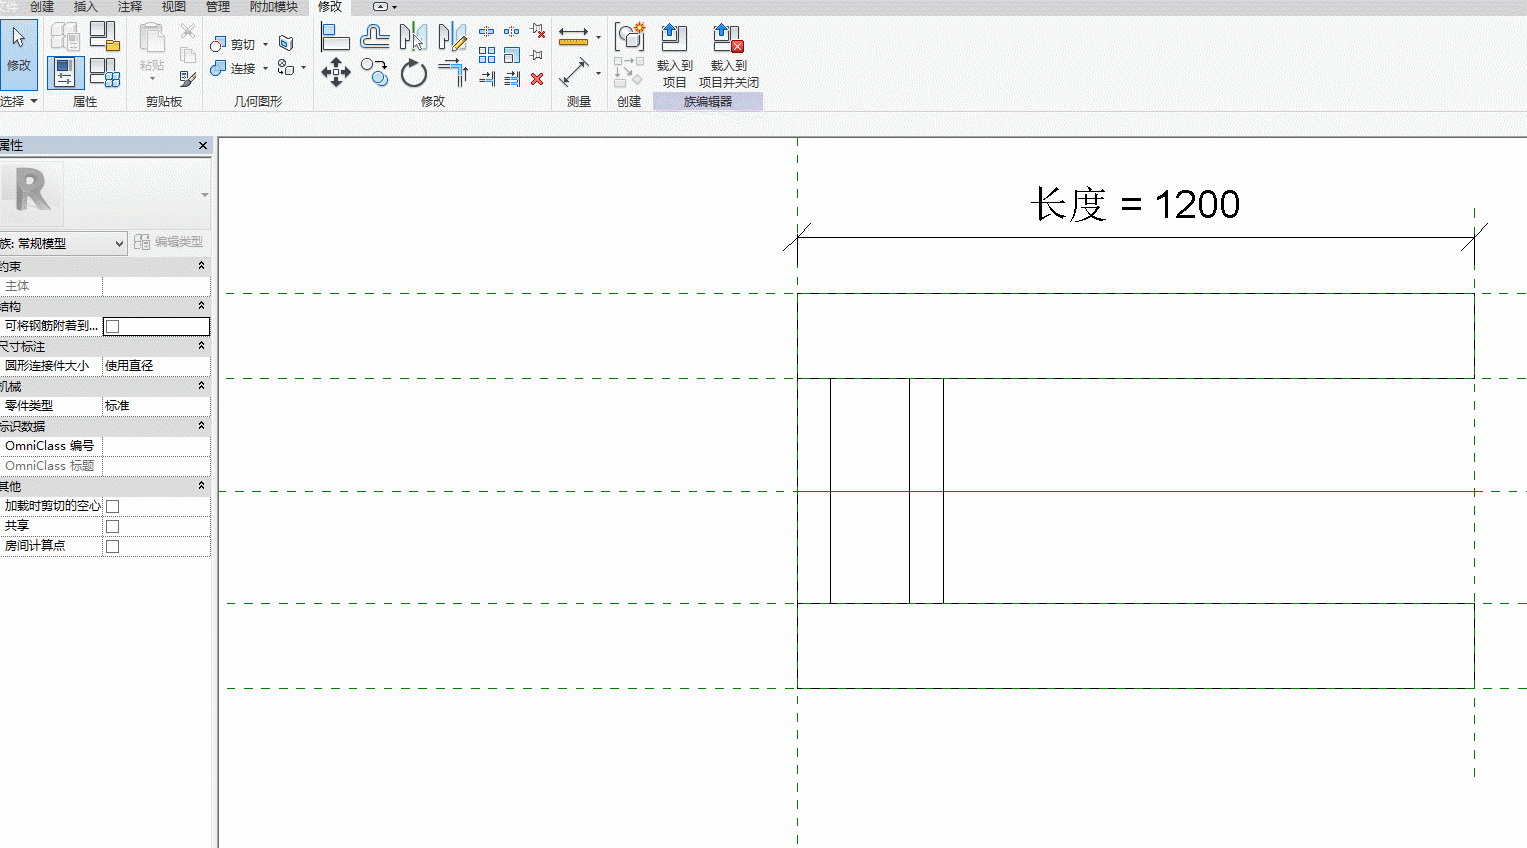
Task: Switch to the 管理 ribbon tab
Action: (x=218, y=7)
